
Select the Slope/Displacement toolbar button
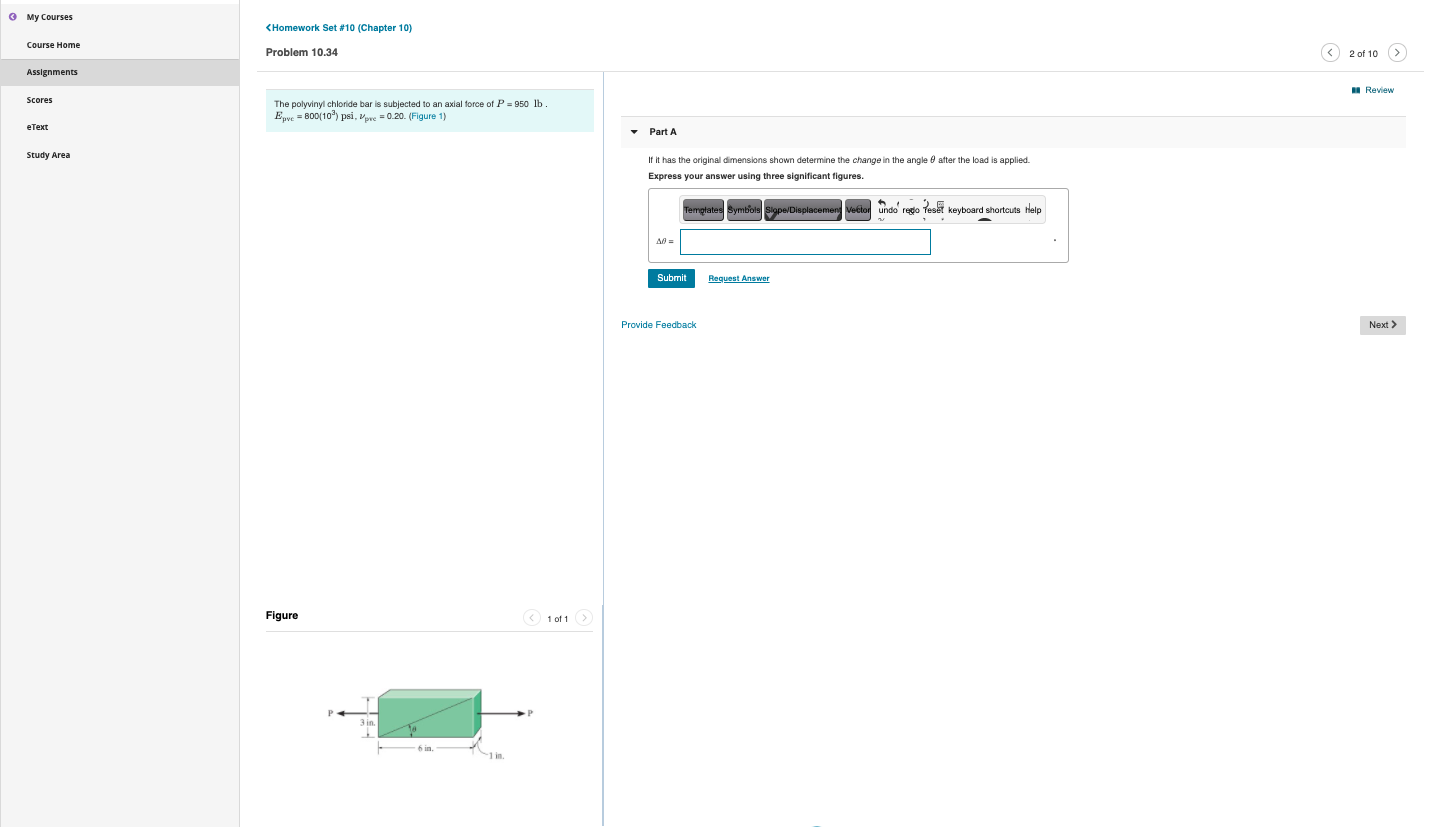point(803,210)
